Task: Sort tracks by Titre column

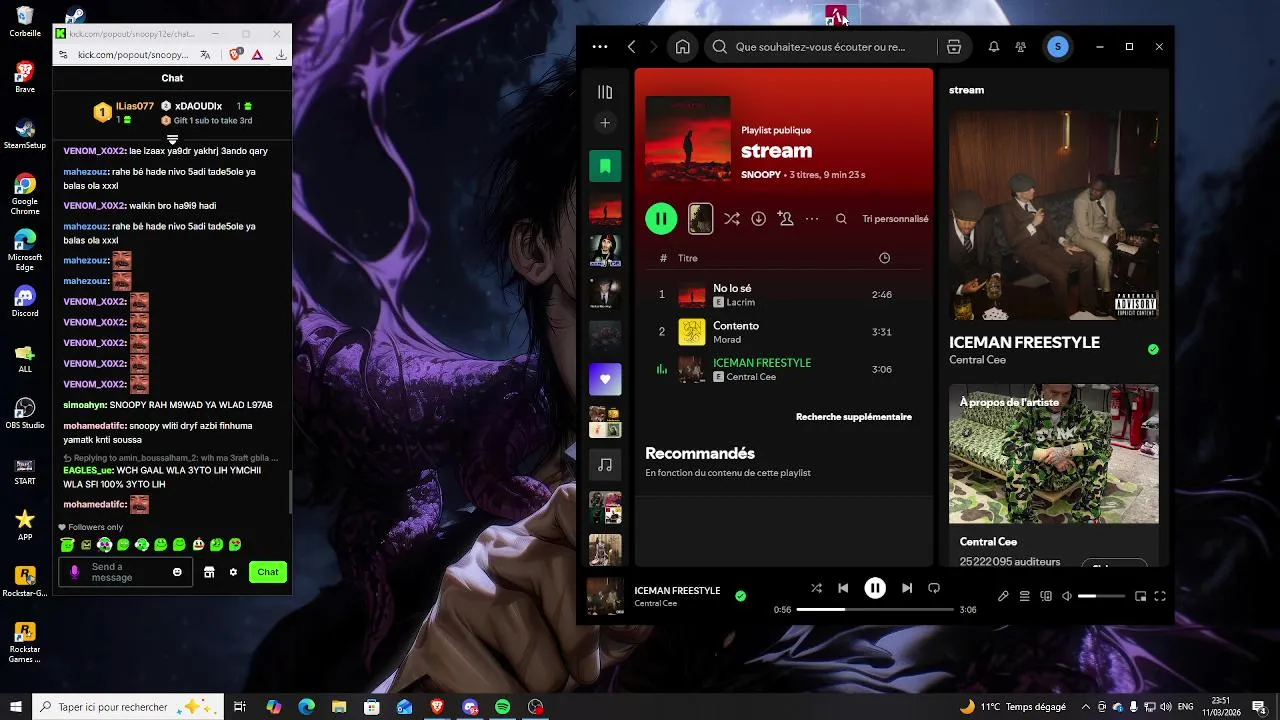Action: [x=688, y=258]
